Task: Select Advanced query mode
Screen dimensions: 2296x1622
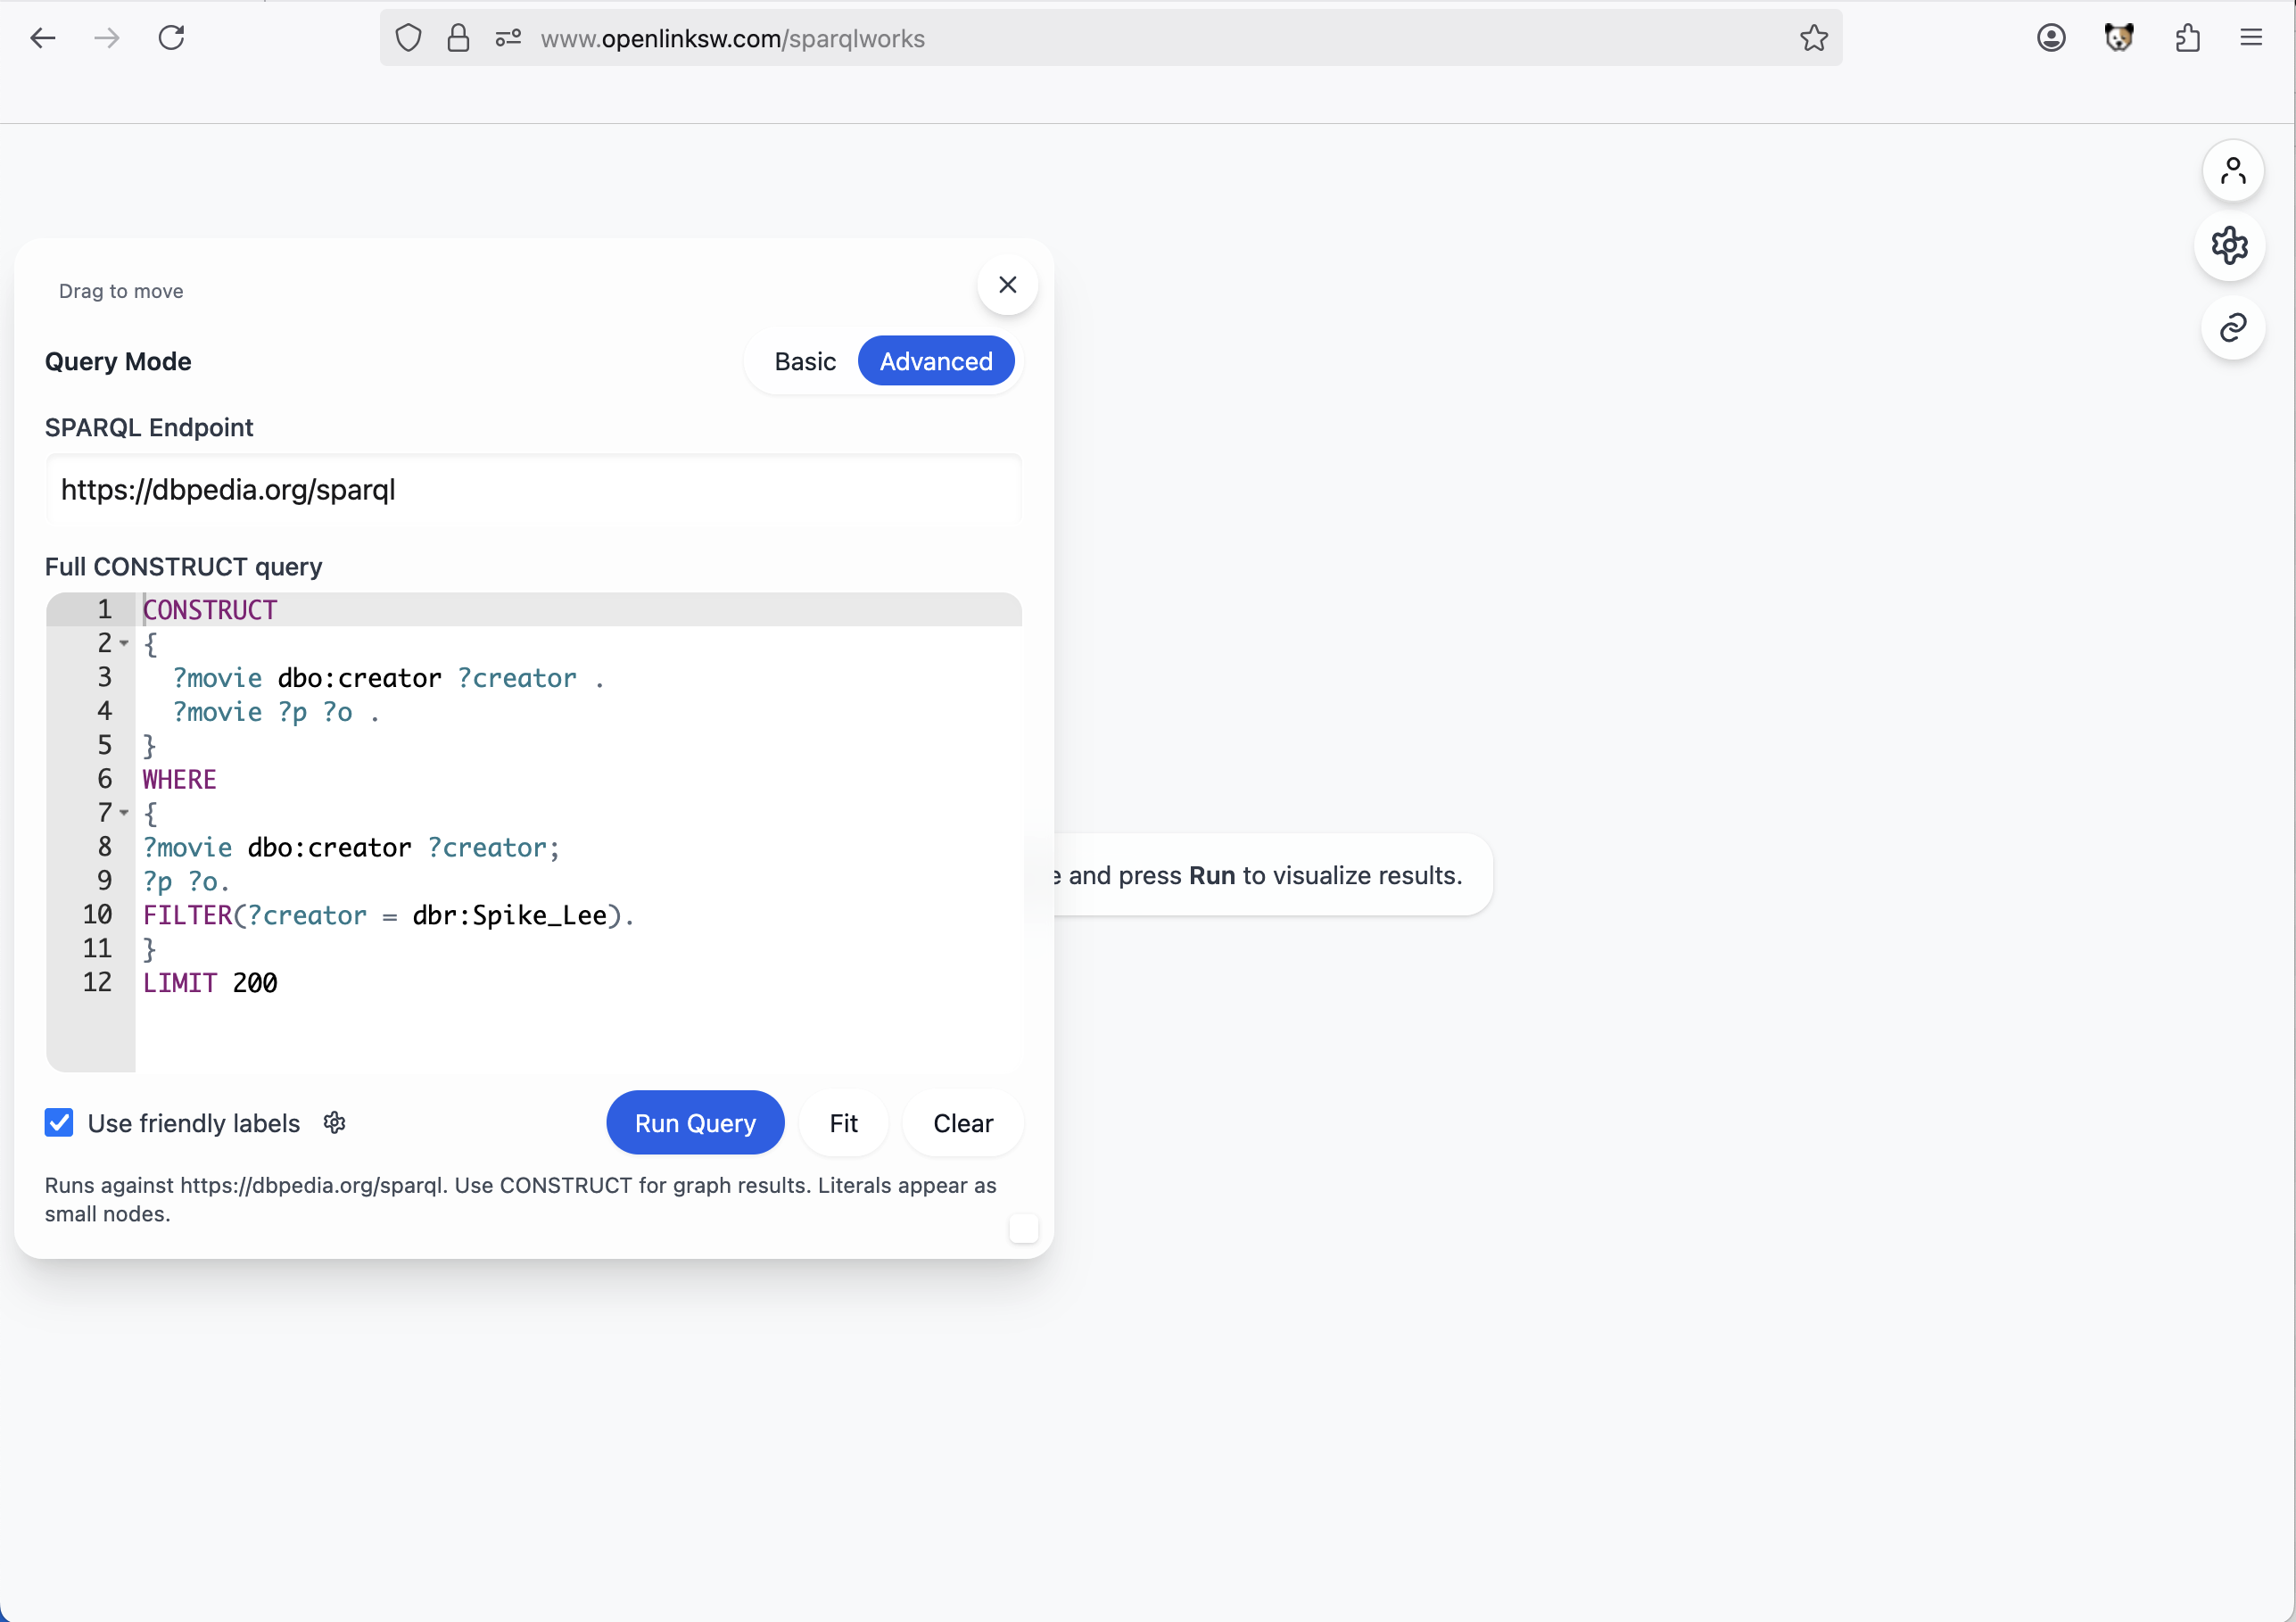Action: [935, 361]
